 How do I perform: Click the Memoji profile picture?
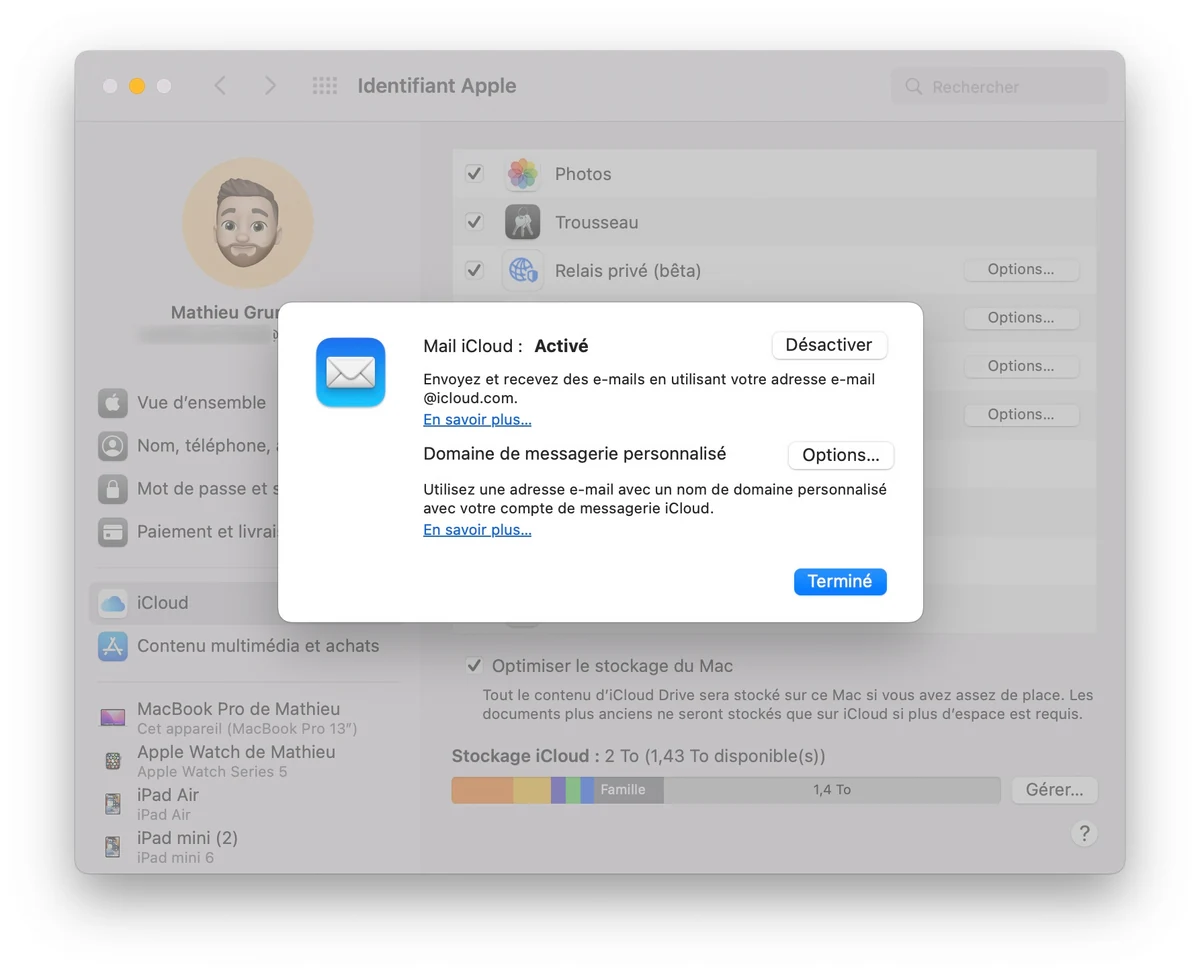pos(248,223)
